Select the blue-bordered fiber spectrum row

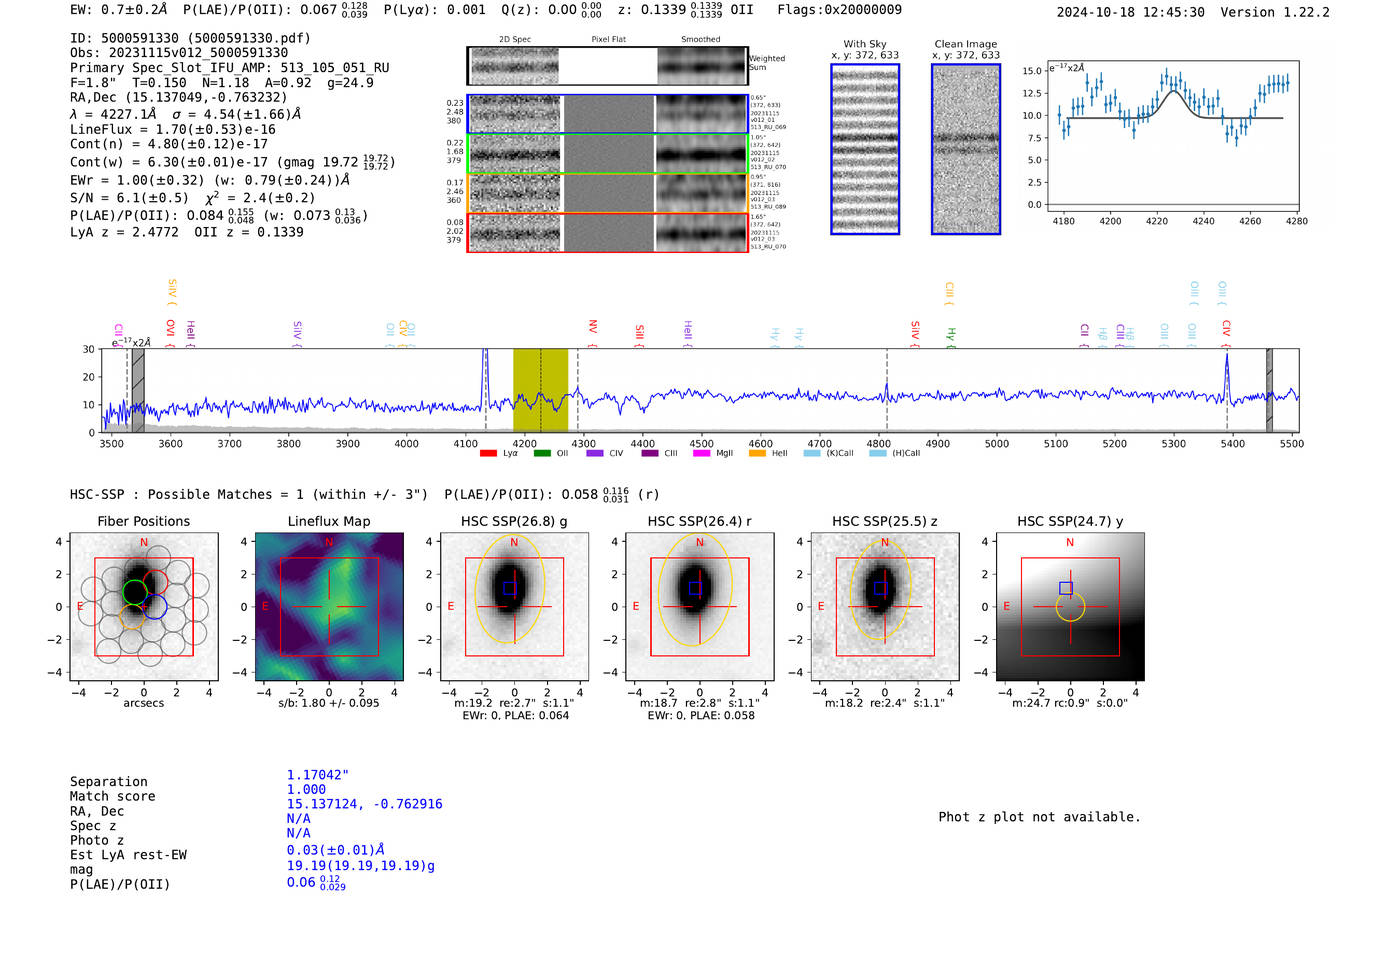coord(608,114)
